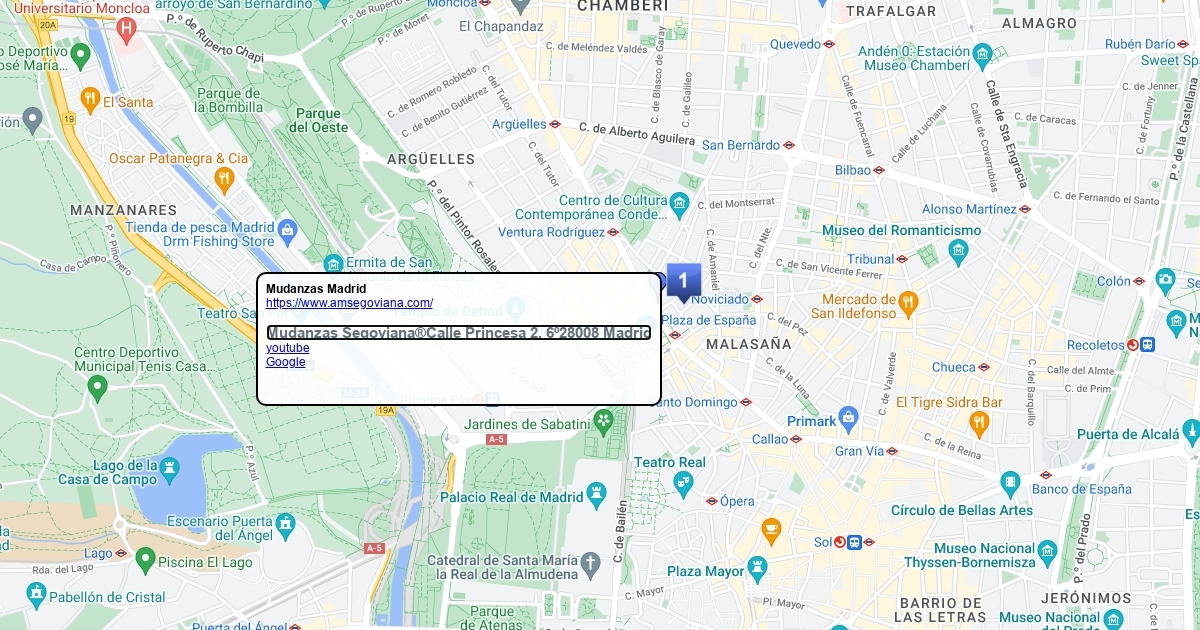The image size is (1200, 630).
Task: Click the Sol station icon
Action: pyautogui.click(x=854, y=542)
